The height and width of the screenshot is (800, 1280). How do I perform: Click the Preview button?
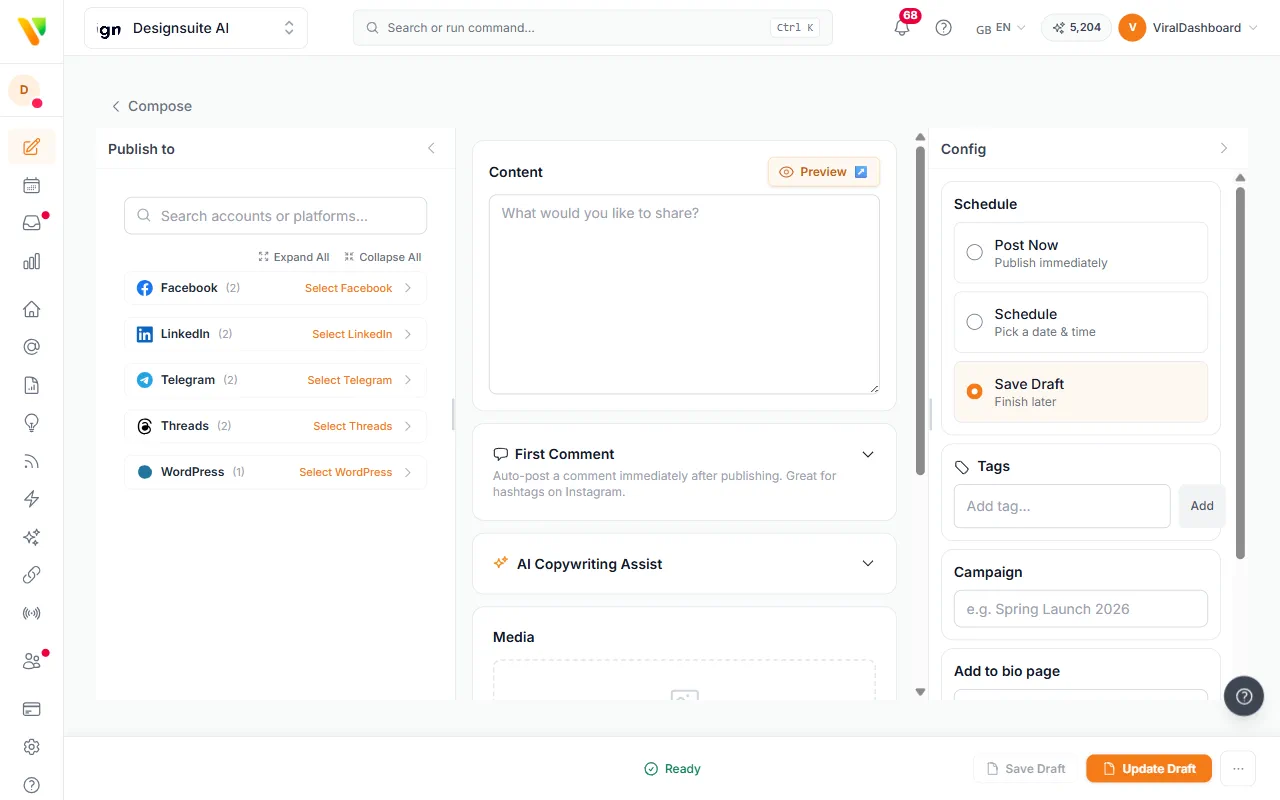824,172
